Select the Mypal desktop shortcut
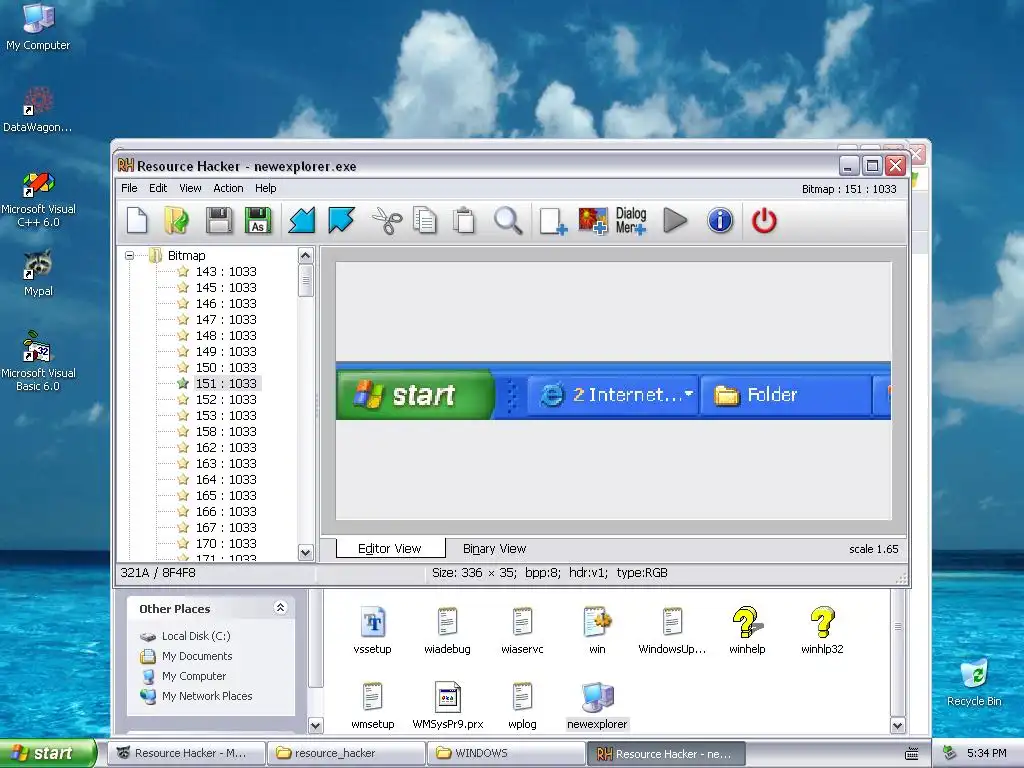The width and height of the screenshot is (1024, 768). point(38,273)
